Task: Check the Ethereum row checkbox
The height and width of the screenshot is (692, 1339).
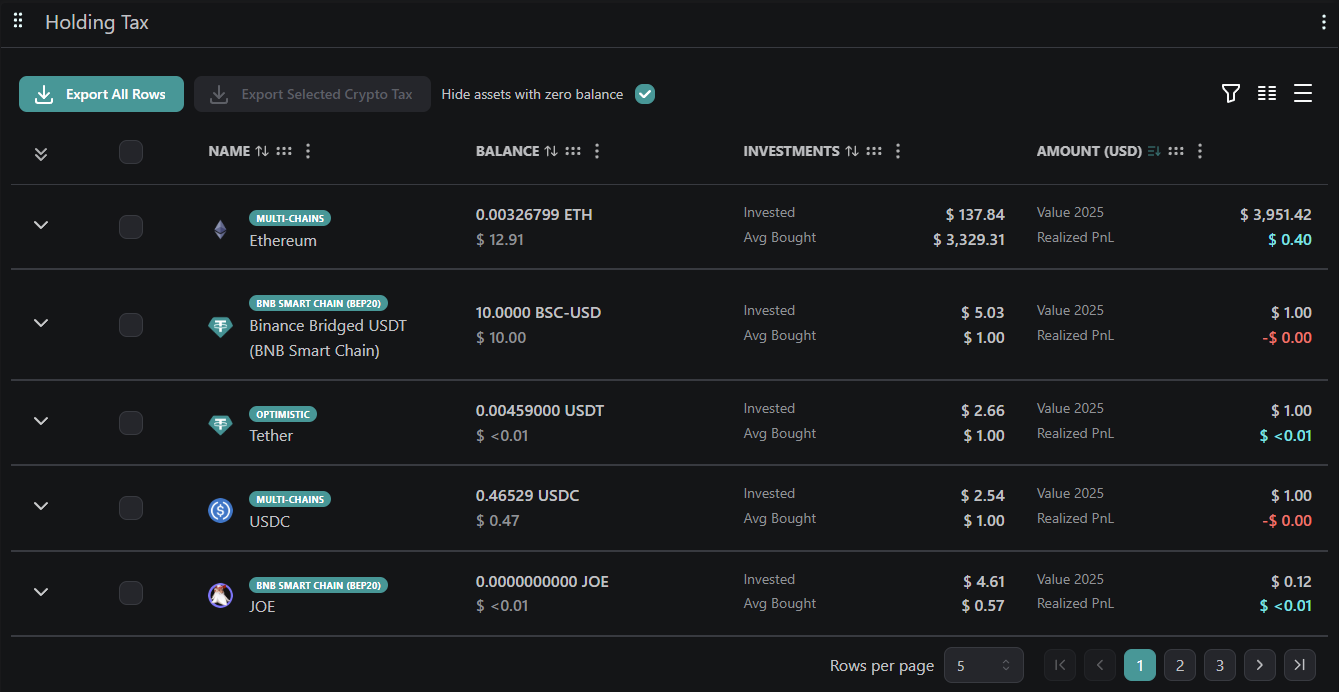Action: pos(131,227)
